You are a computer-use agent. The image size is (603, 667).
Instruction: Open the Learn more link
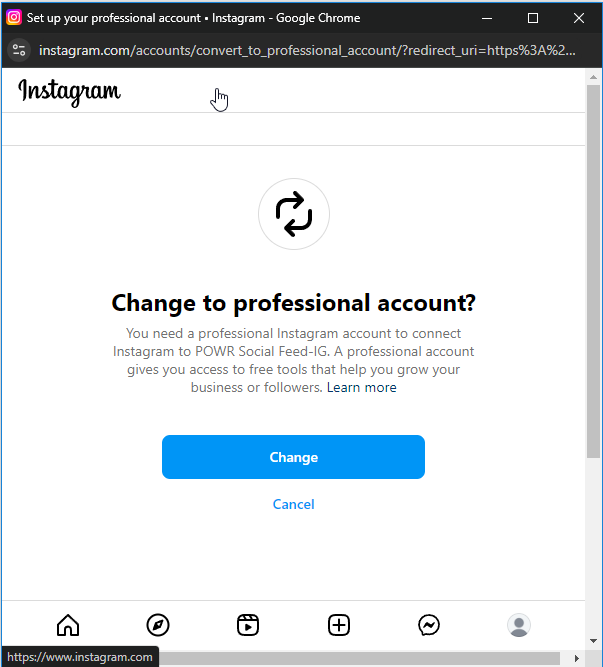(x=361, y=388)
